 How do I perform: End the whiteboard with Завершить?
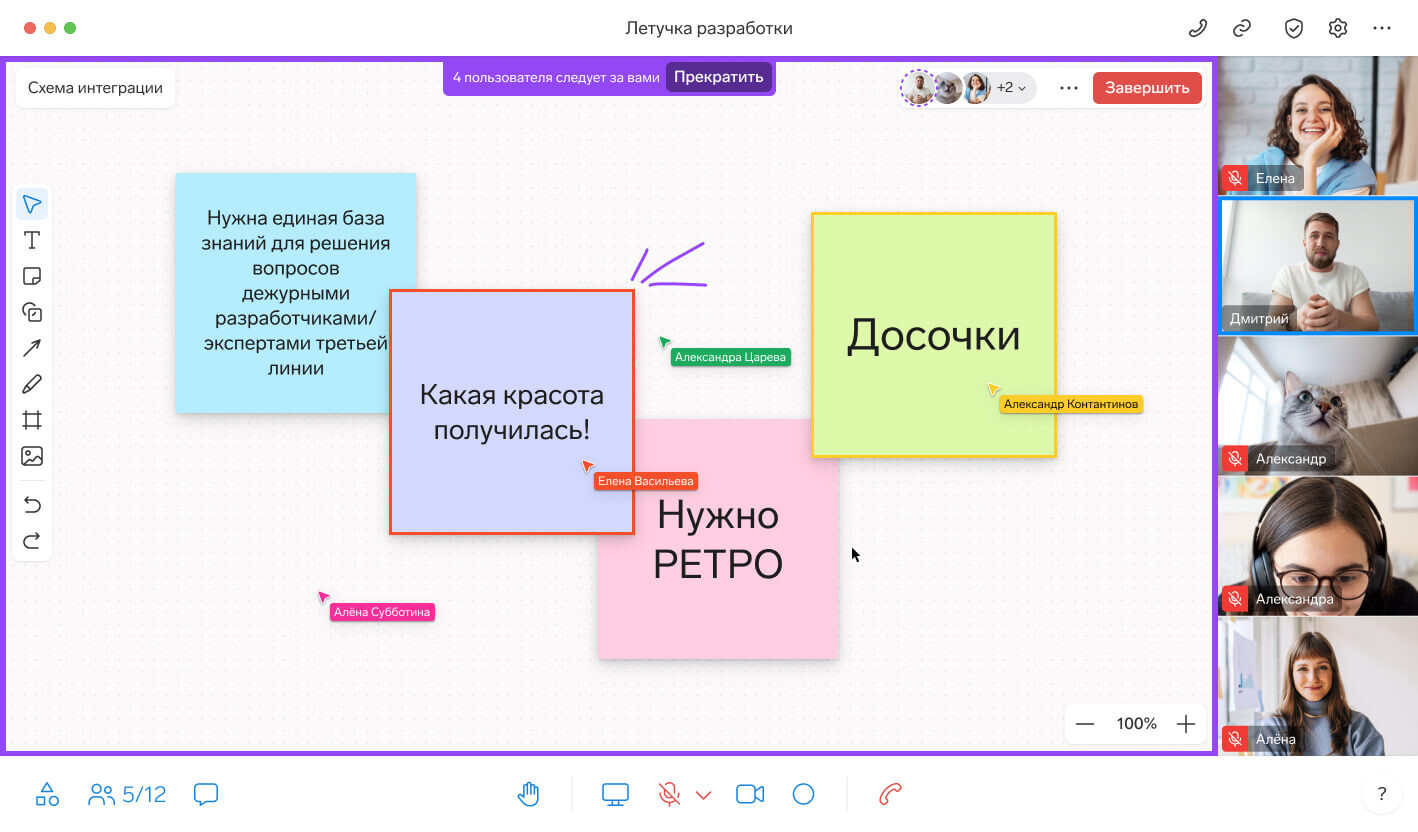(1147, 88)
